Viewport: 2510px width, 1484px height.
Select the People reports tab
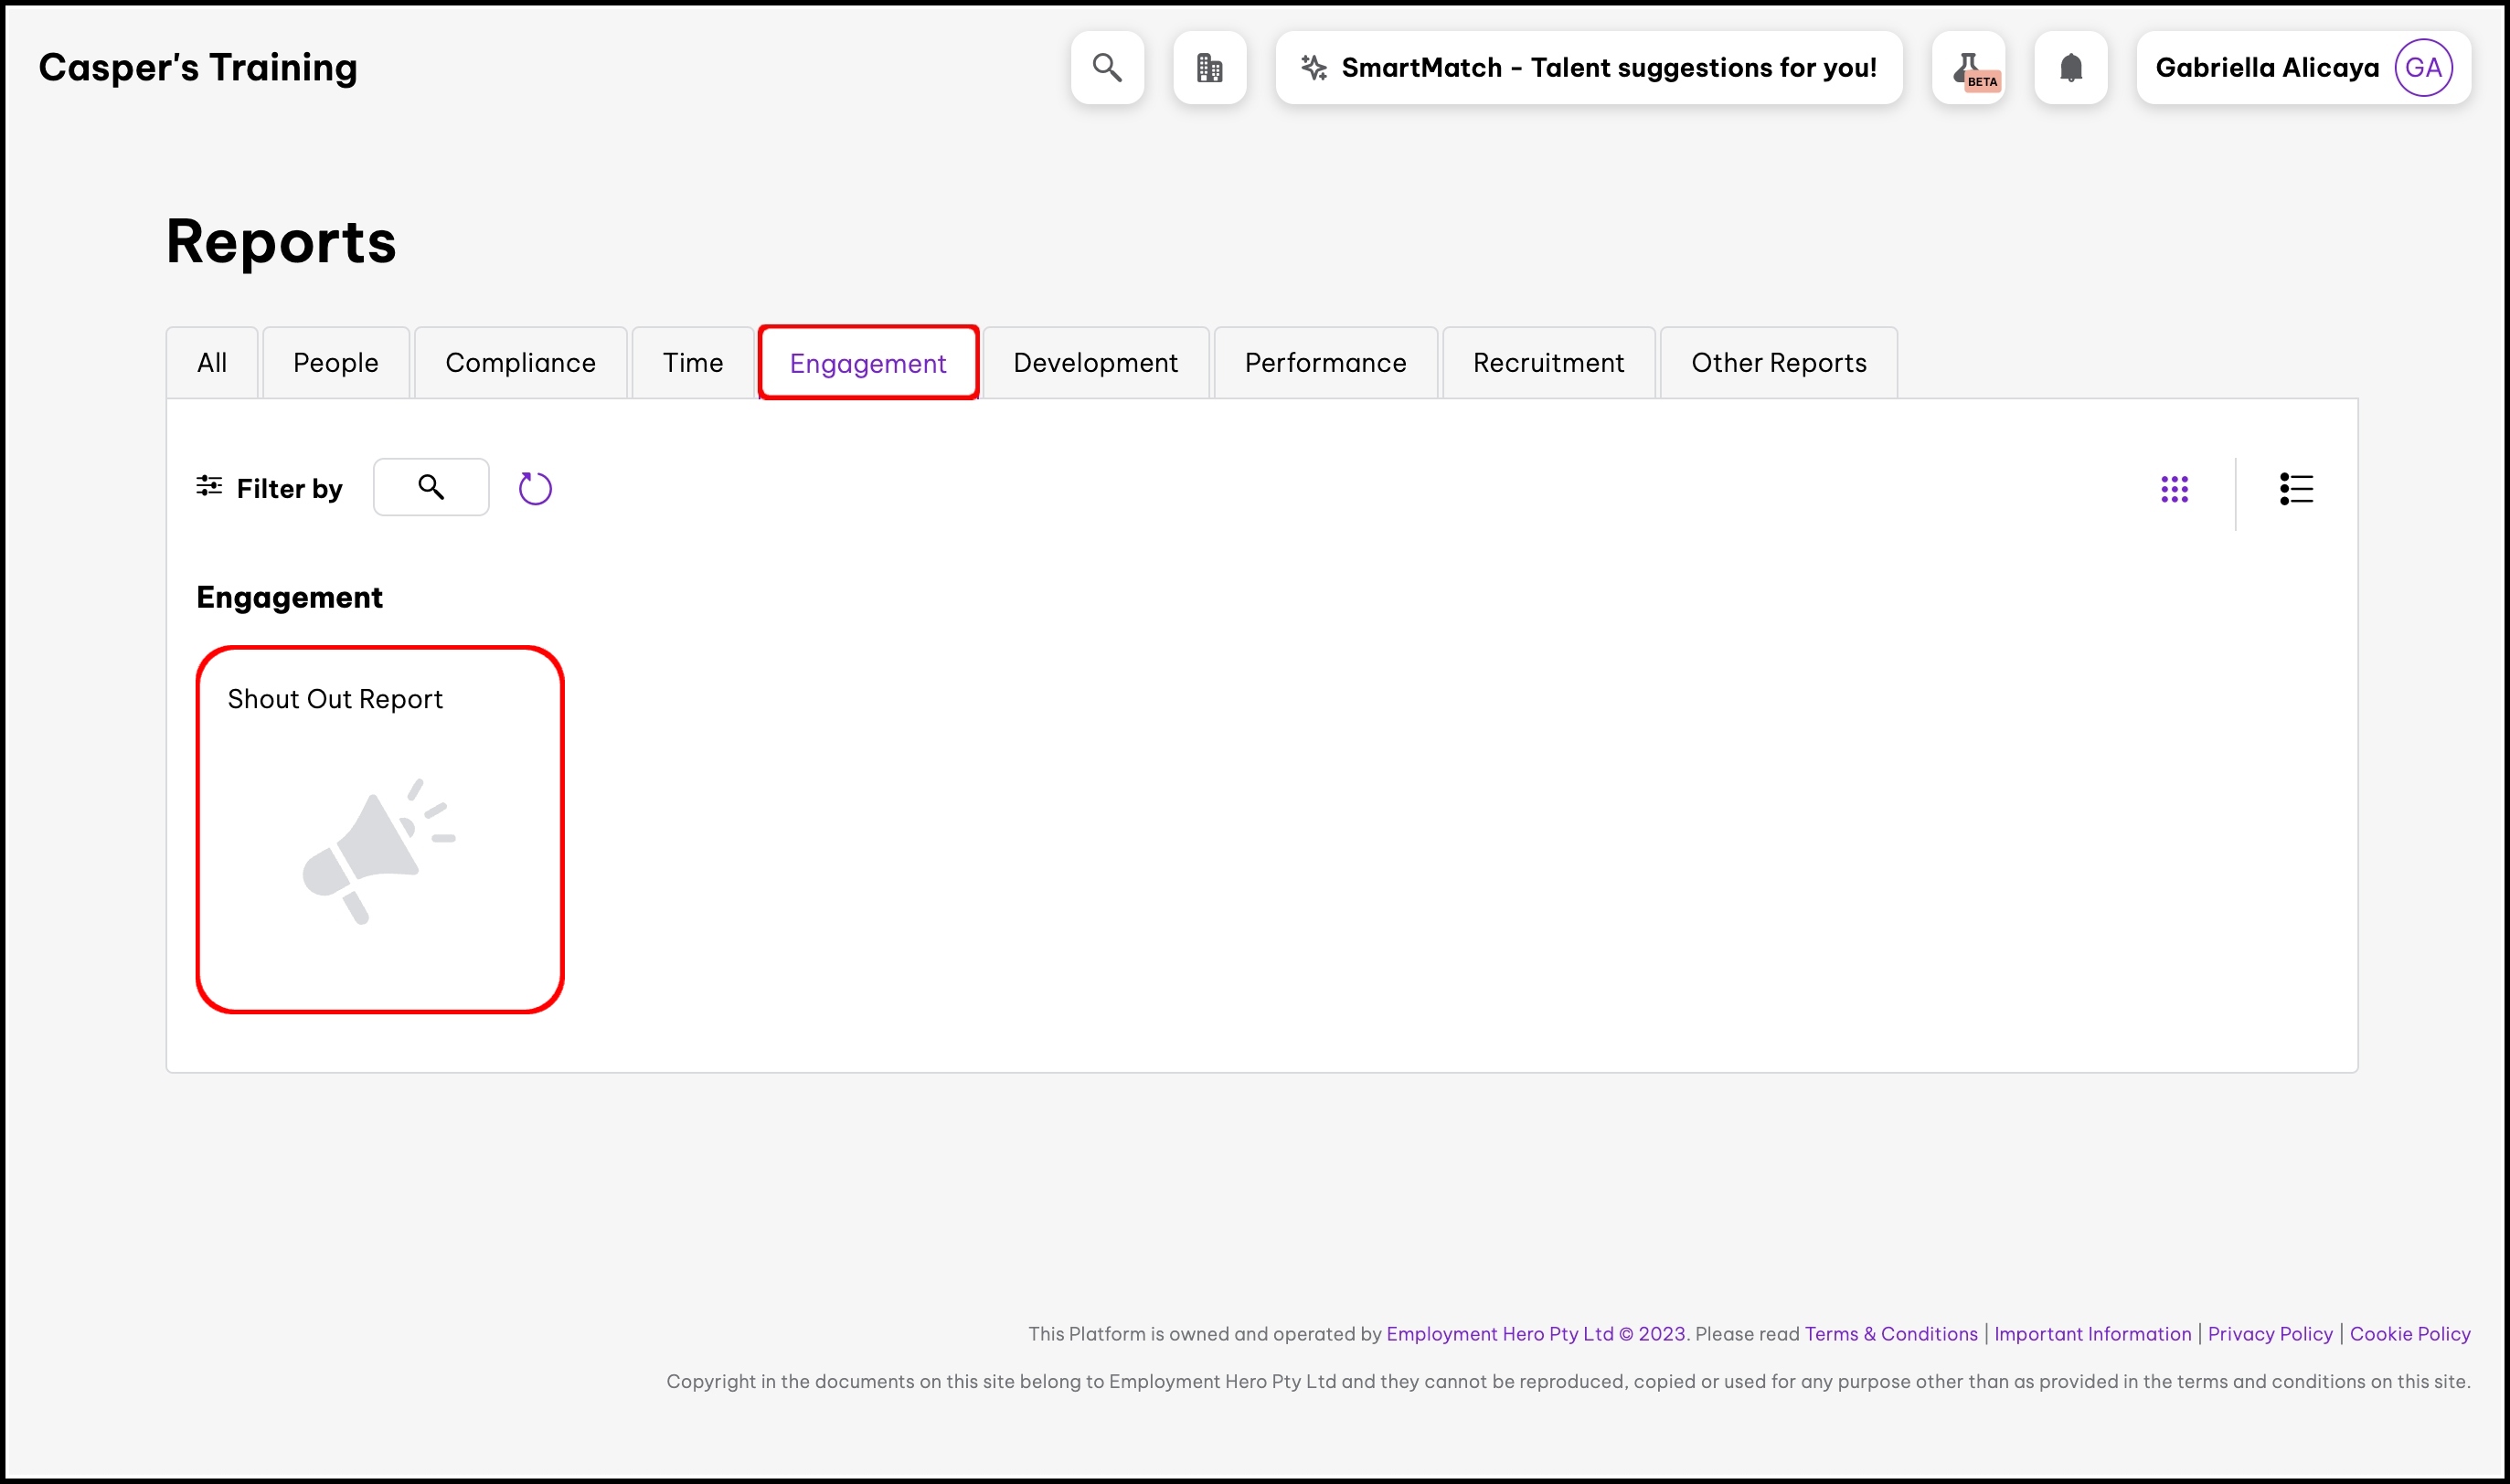pos(335,363)
